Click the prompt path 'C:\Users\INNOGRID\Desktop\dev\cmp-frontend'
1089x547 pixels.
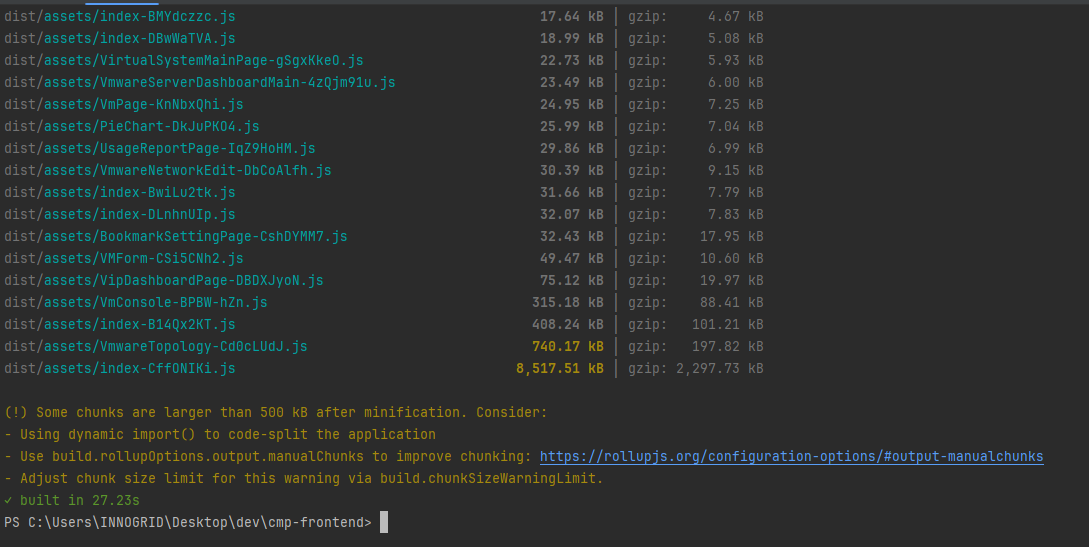196,522
